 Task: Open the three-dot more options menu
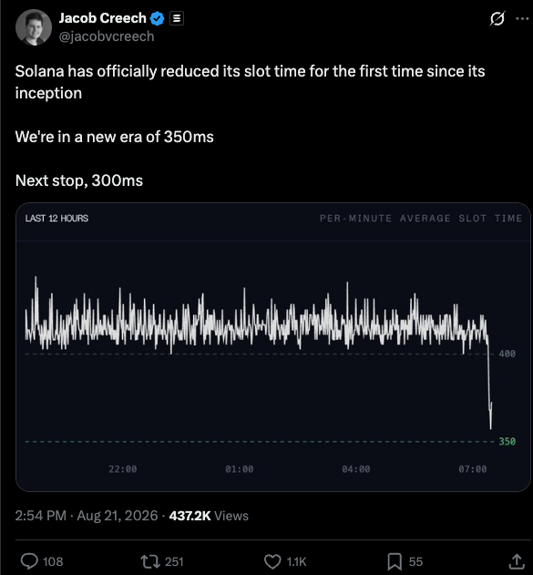coord(522,18)
